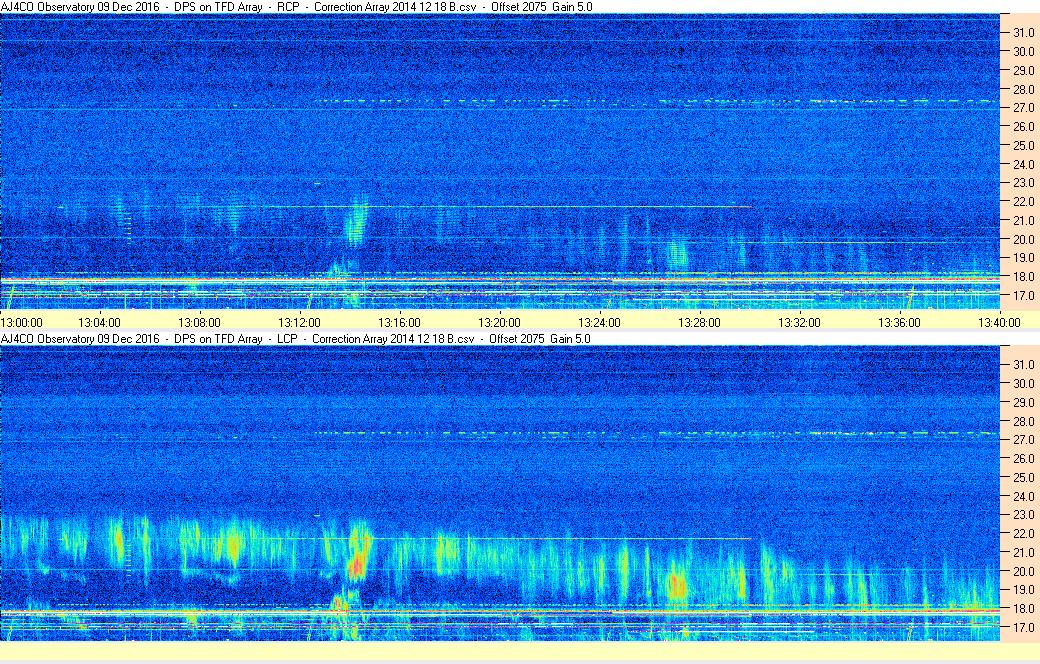
Task: Click 'Offset 2075' in the LCP title line
Action: coord(517,339)
